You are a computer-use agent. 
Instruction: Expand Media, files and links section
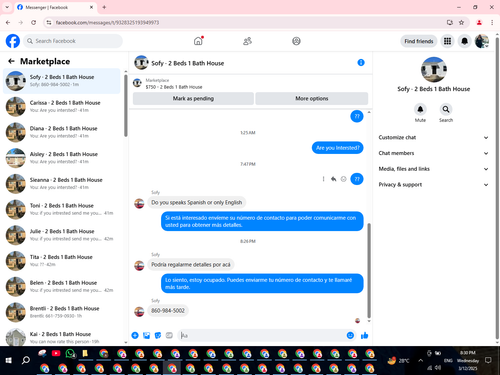pos(433,169)
